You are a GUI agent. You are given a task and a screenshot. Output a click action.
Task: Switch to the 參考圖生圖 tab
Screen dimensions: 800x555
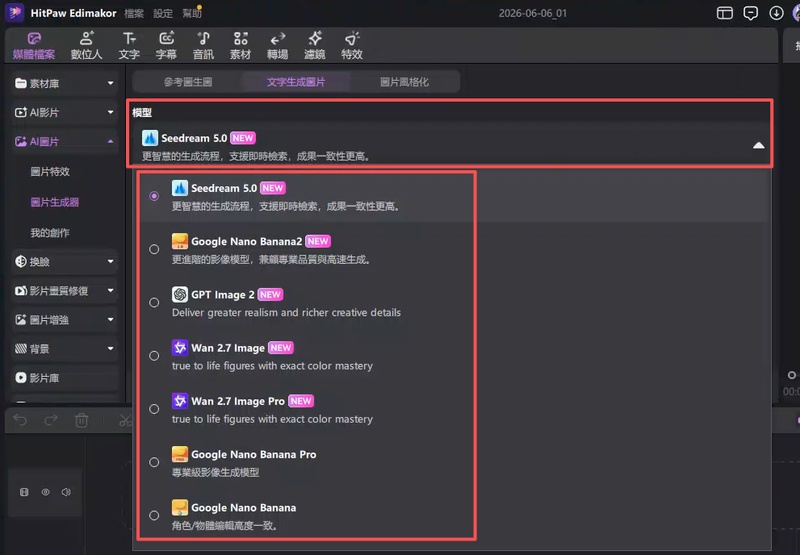tap(188, 82)
